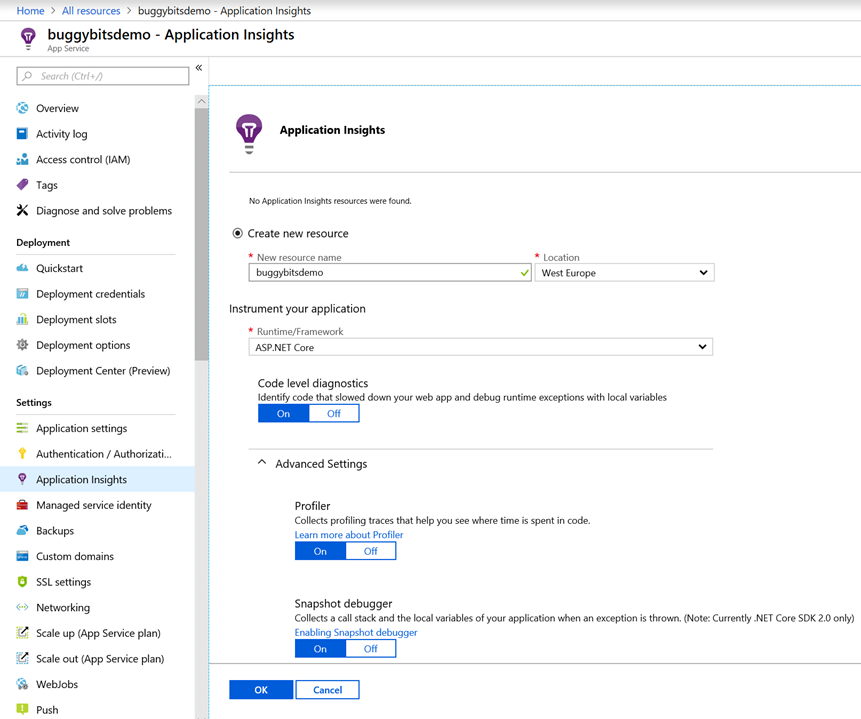Click the Access control (IAM) people icon
Viewport: 861px width, 719px height.
[22, 159]
